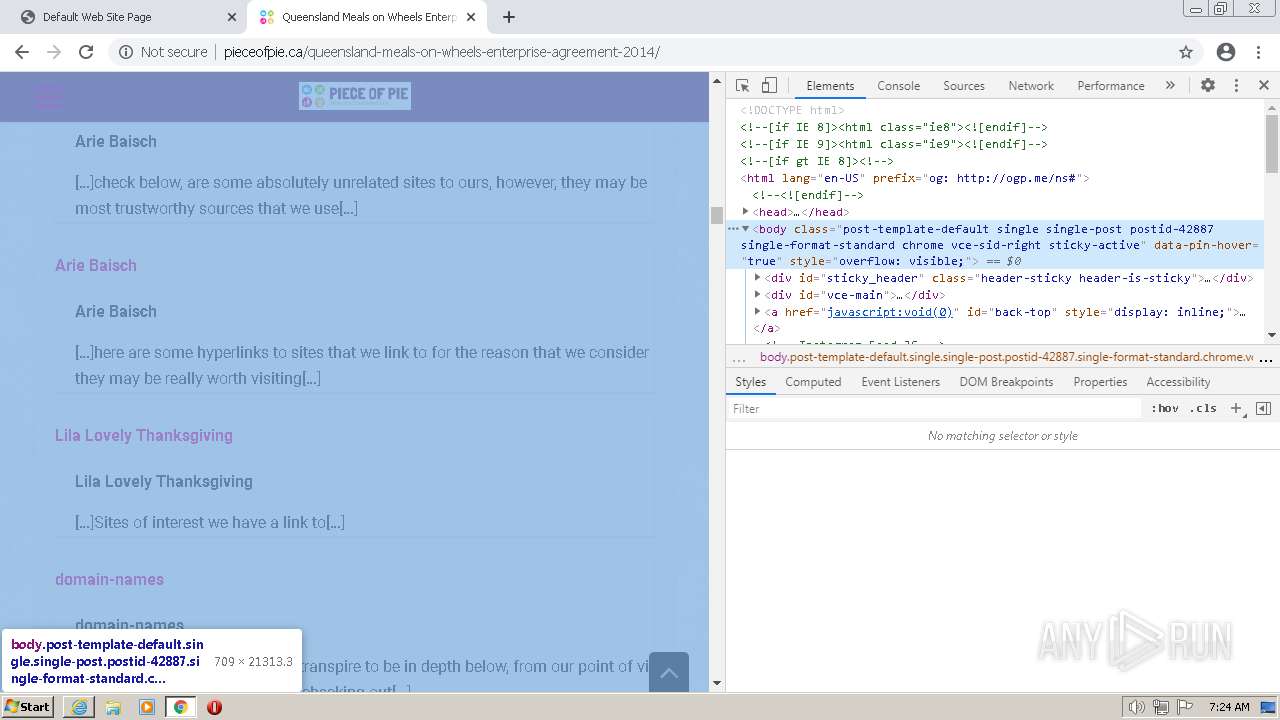The image size is (1280, 720).
Task: Select the Elements tab
Action: pos(830,86)
